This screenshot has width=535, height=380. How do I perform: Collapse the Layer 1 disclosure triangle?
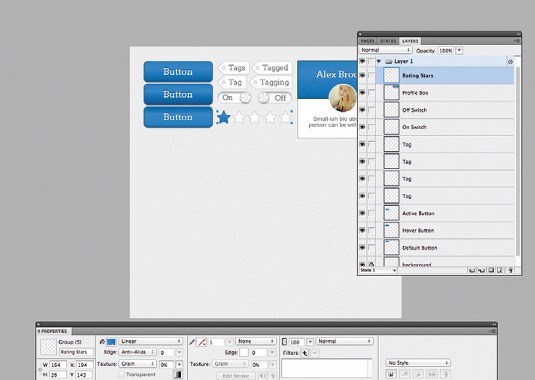click(x=379, y=61)
